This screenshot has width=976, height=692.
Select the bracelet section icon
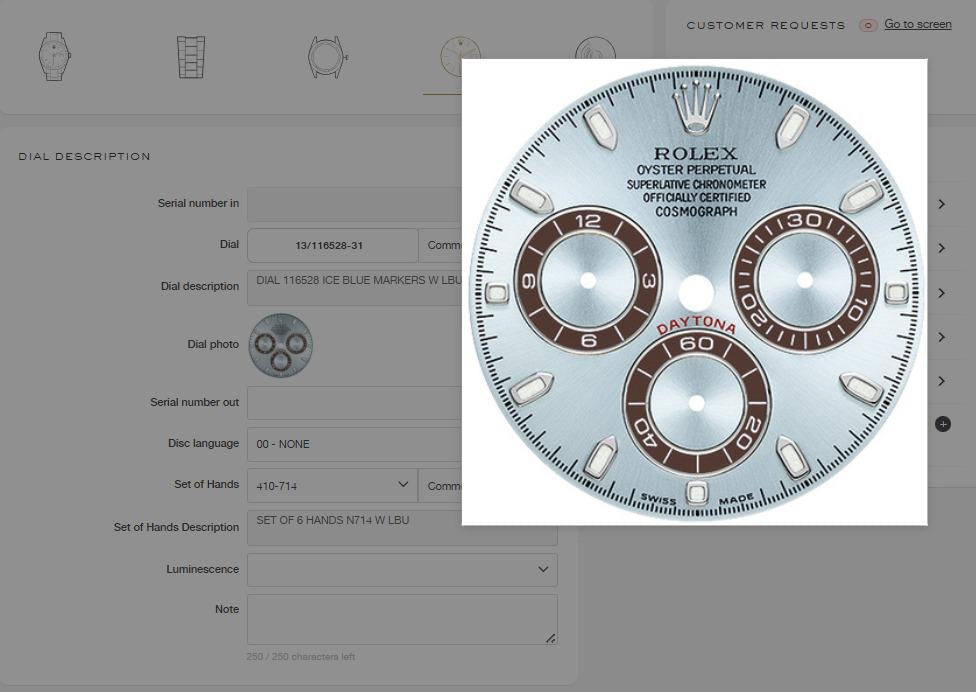[190, 56]
